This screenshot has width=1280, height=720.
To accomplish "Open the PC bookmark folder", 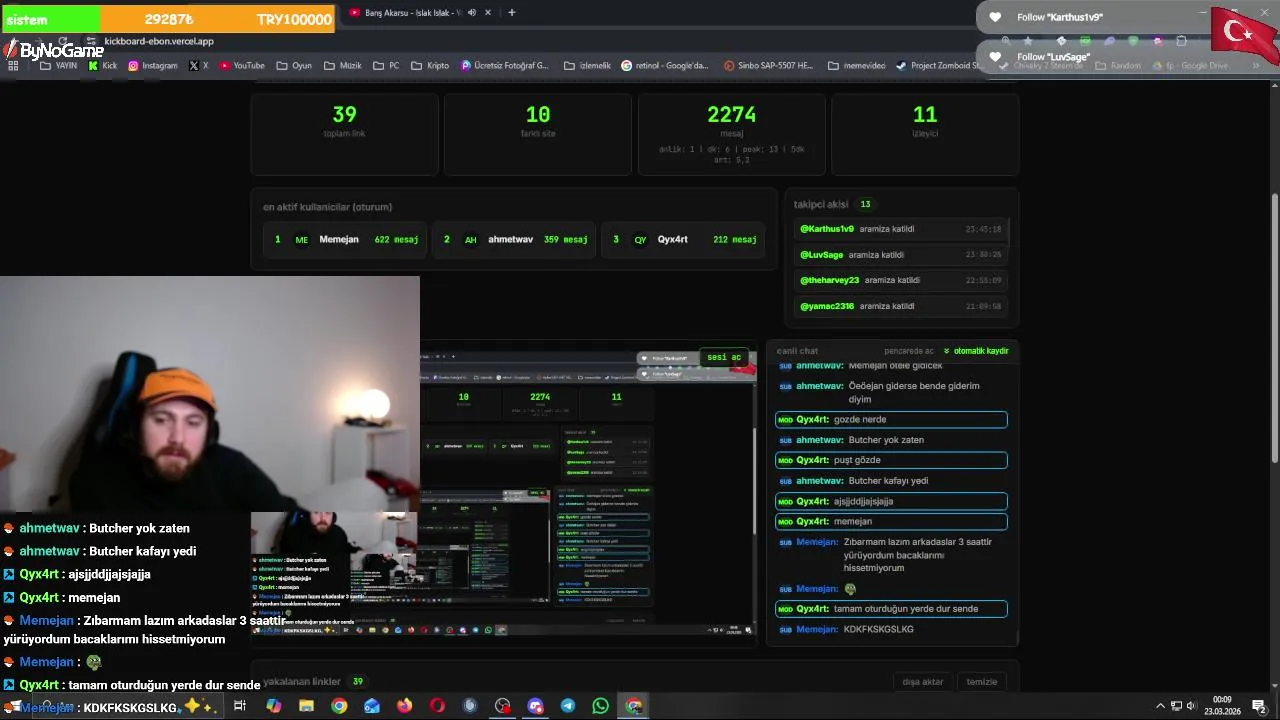I will pyautogui.click(x=386, y=66).
